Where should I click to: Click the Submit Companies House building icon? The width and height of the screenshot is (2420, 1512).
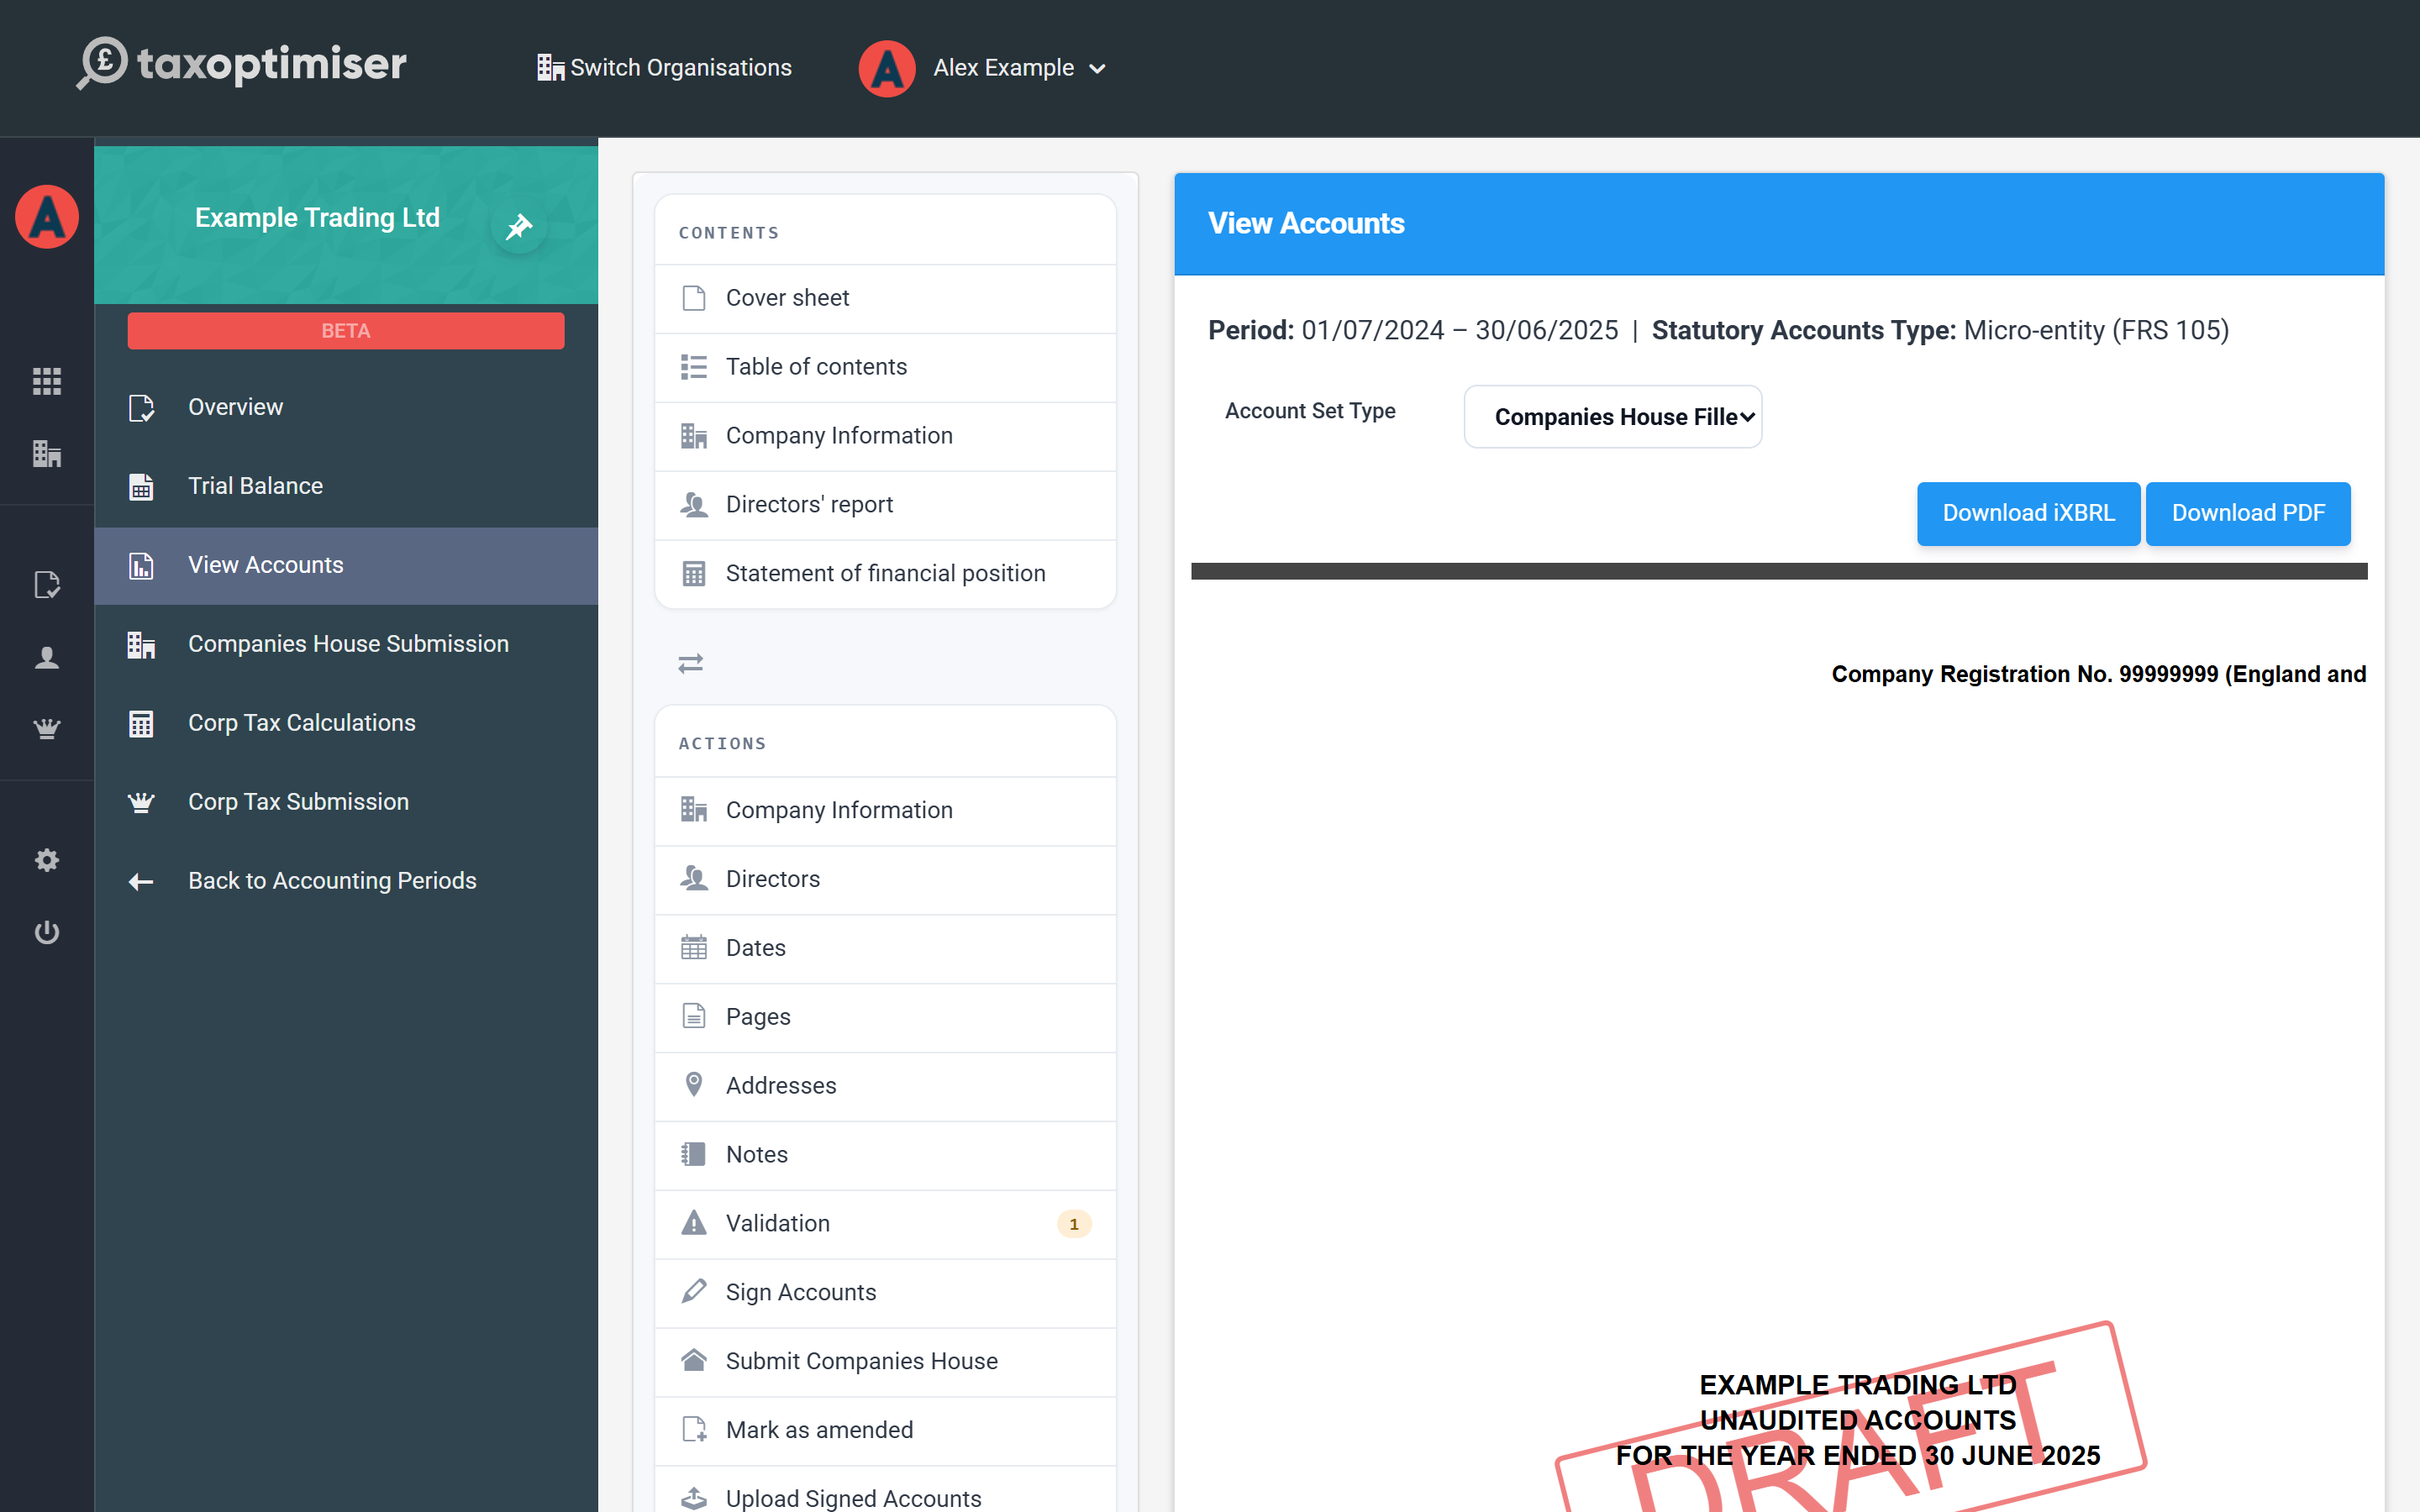694,1361
